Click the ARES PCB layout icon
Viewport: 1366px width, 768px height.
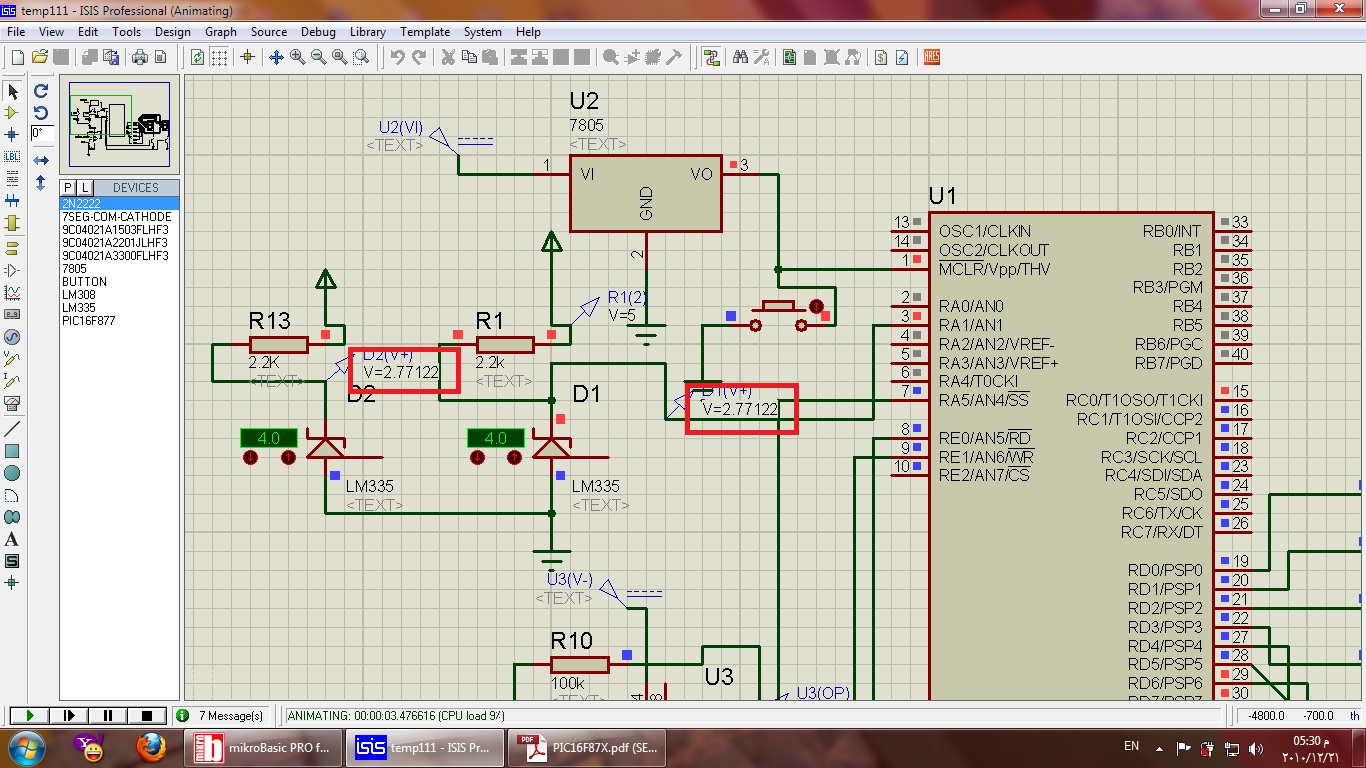[932, 58]
